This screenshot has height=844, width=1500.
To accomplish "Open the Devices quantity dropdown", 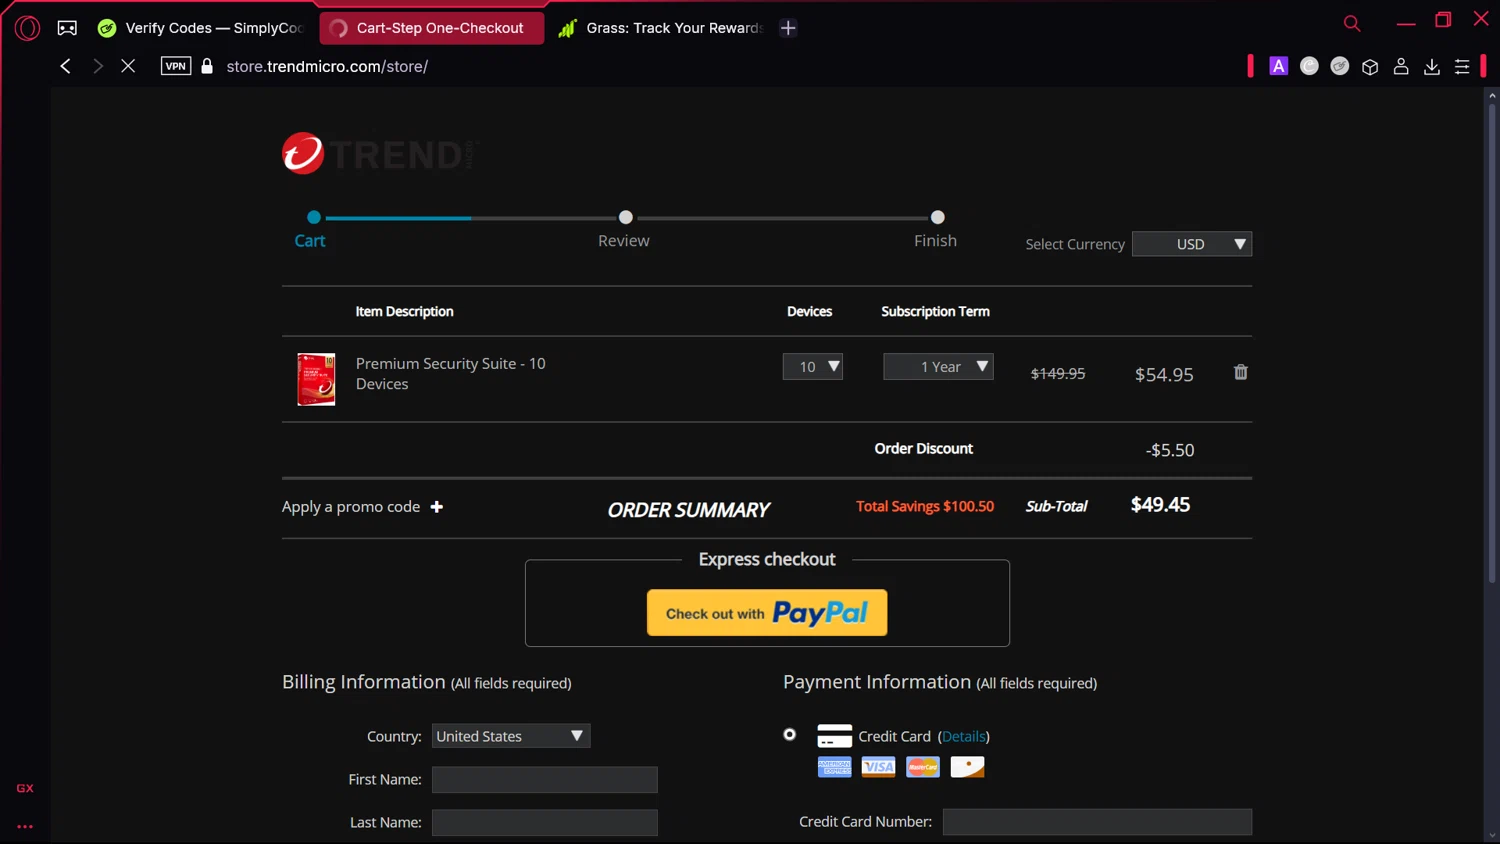I will coord(813,367).
